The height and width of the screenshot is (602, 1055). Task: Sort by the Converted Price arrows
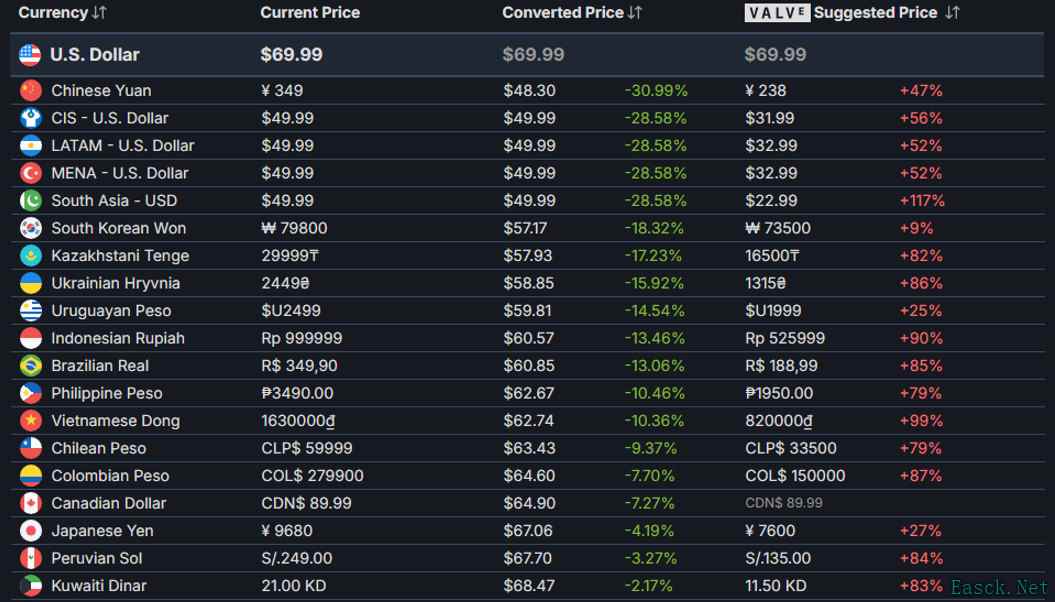click(636, 13)
